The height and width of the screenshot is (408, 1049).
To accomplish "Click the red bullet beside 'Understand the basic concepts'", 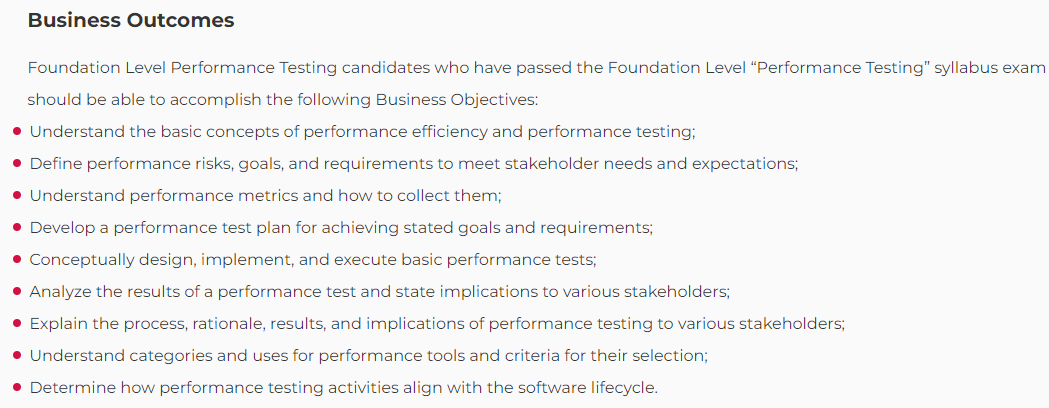I will coord(17,132).
